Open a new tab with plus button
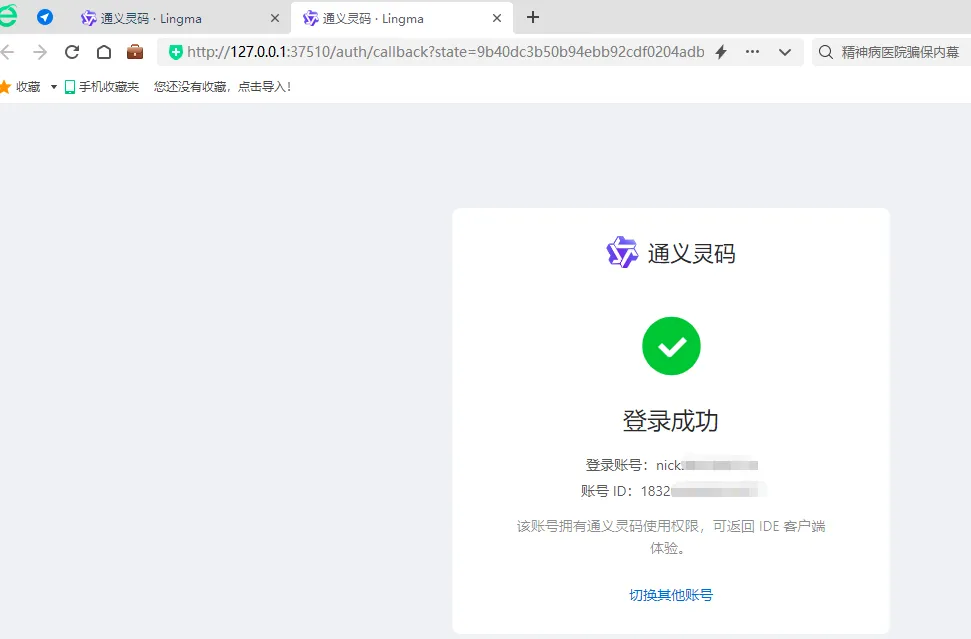The height and width of the screenshot is (639, 971). pos(533,17)
